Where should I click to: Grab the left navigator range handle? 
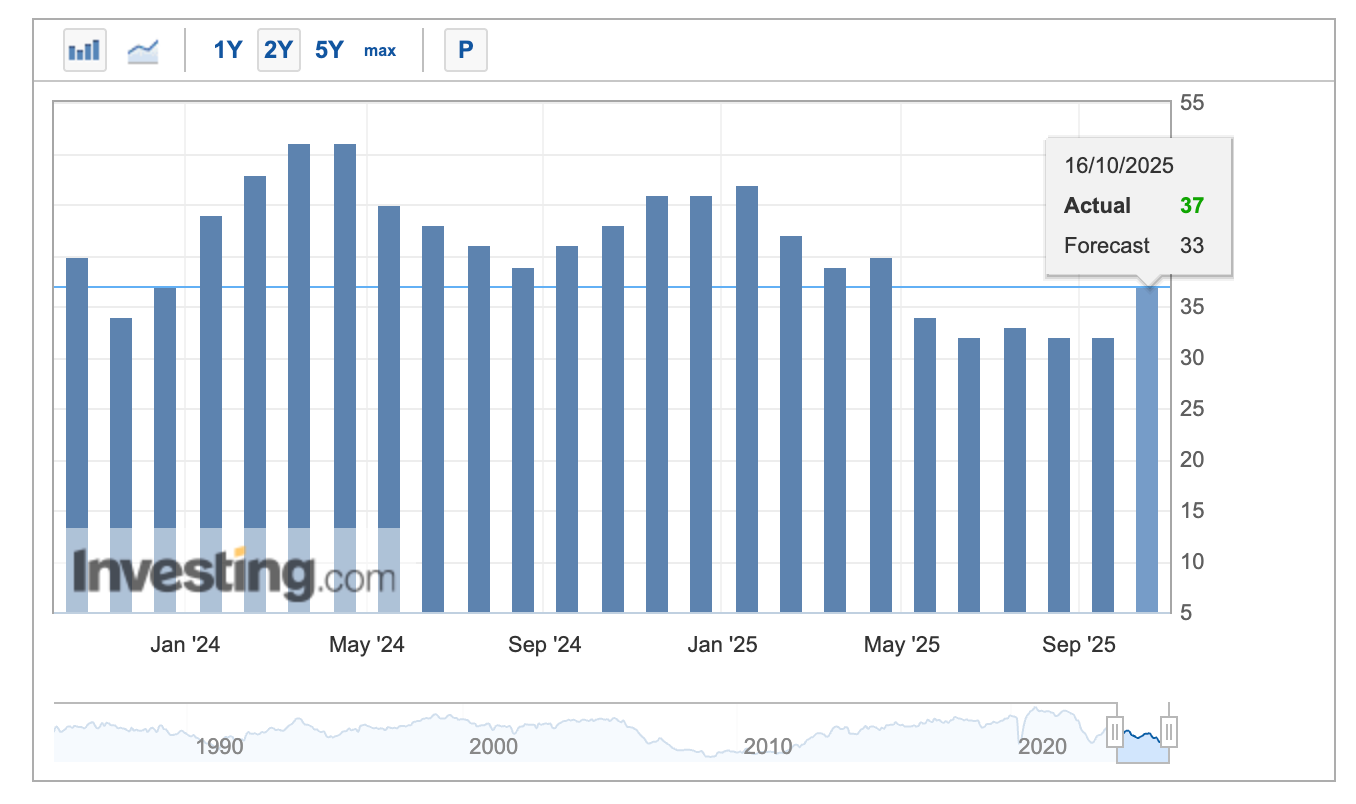click(1115, 733)
